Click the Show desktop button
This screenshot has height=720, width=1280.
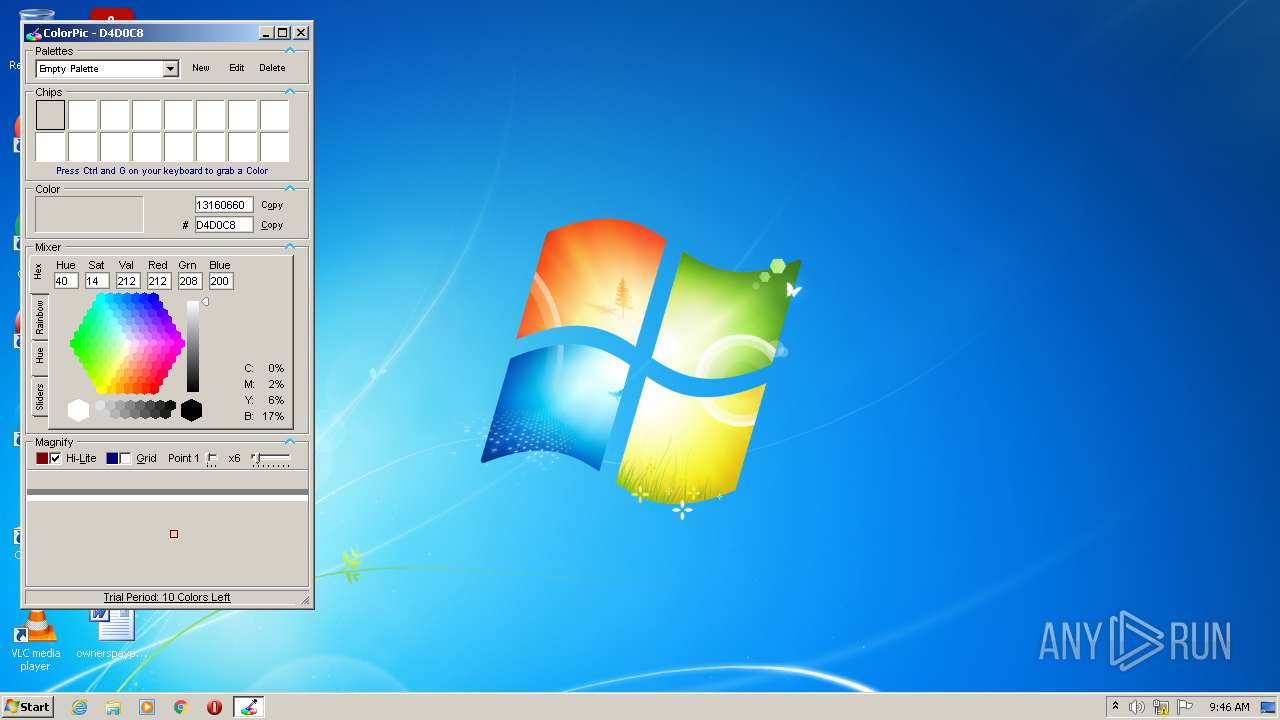click(x=1269, y=707)
